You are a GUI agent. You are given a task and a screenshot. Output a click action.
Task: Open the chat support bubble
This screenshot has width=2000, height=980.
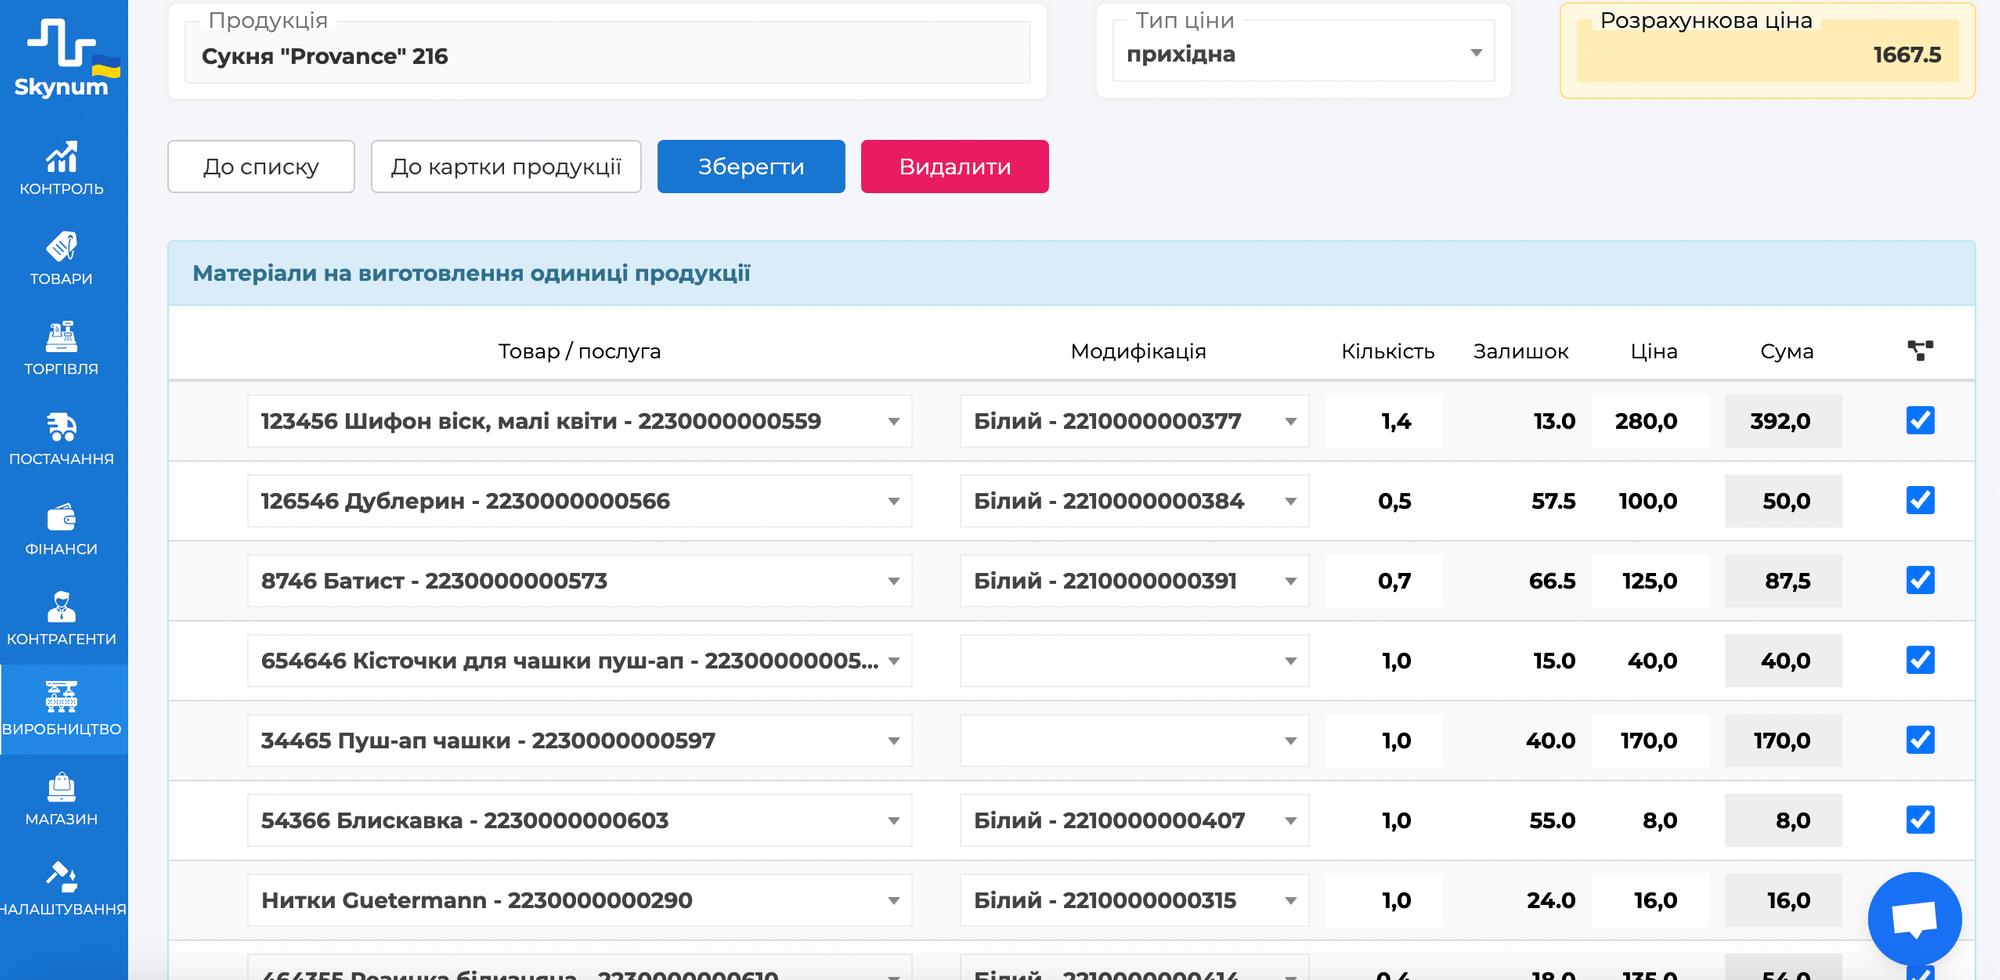[x=1914, y=918]
